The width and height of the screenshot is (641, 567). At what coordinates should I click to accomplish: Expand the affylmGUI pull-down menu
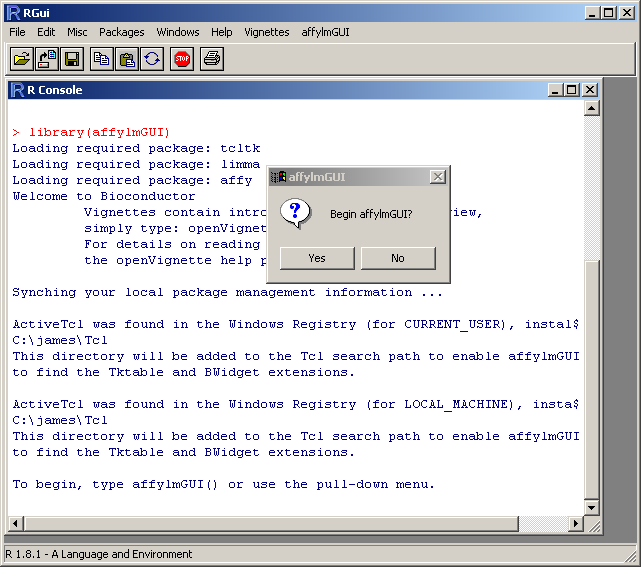pyautogui.click(x=326, y=32)
